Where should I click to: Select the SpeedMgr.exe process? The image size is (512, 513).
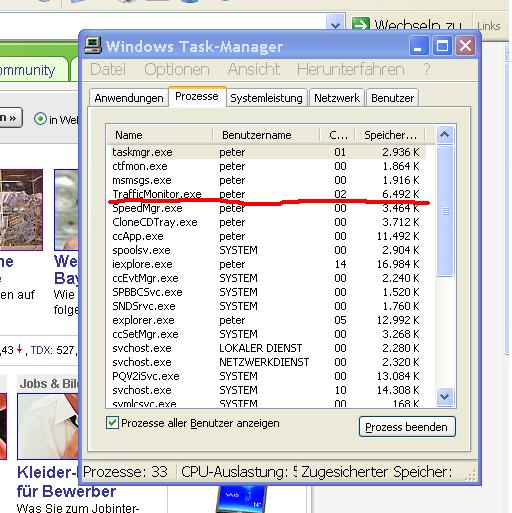266,208
